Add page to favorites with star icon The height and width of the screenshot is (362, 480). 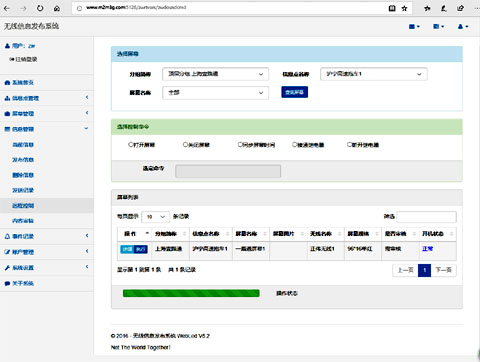(404, 8)
